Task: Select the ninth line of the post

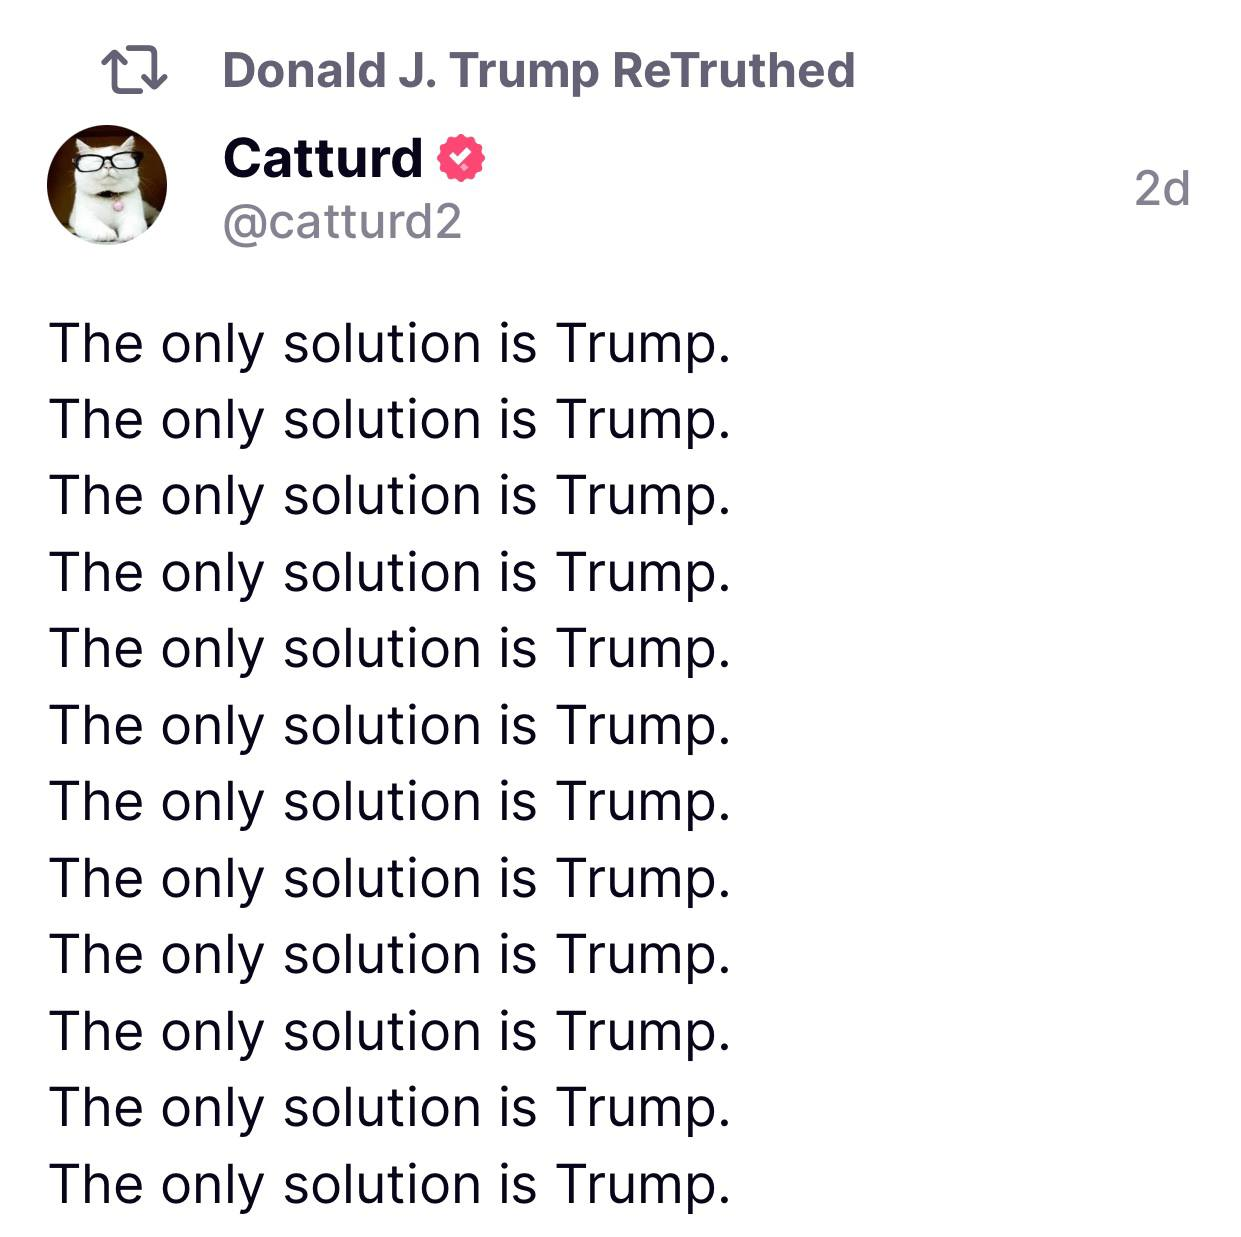Action: tap(390, 955)
